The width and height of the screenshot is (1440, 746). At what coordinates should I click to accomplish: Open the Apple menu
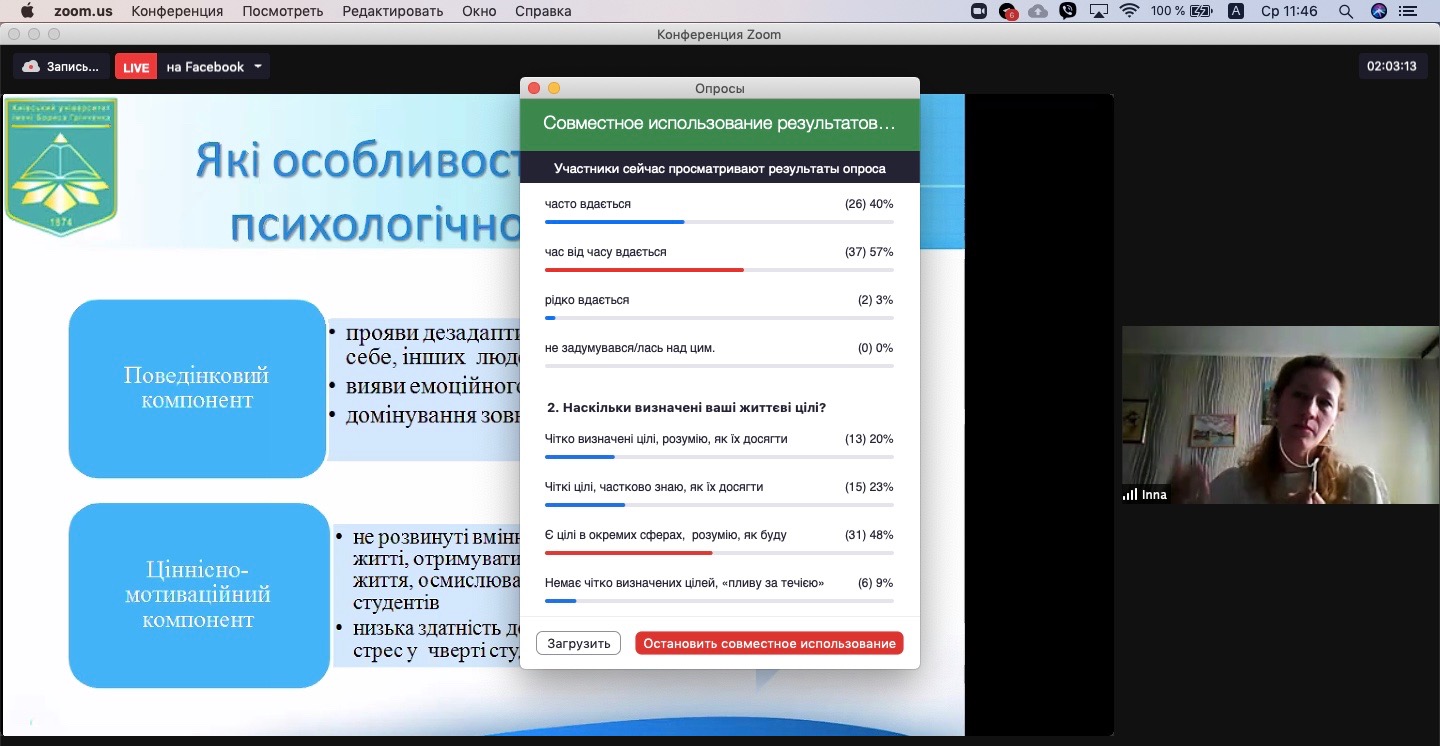pyautogui.click(x=27, y=11)
